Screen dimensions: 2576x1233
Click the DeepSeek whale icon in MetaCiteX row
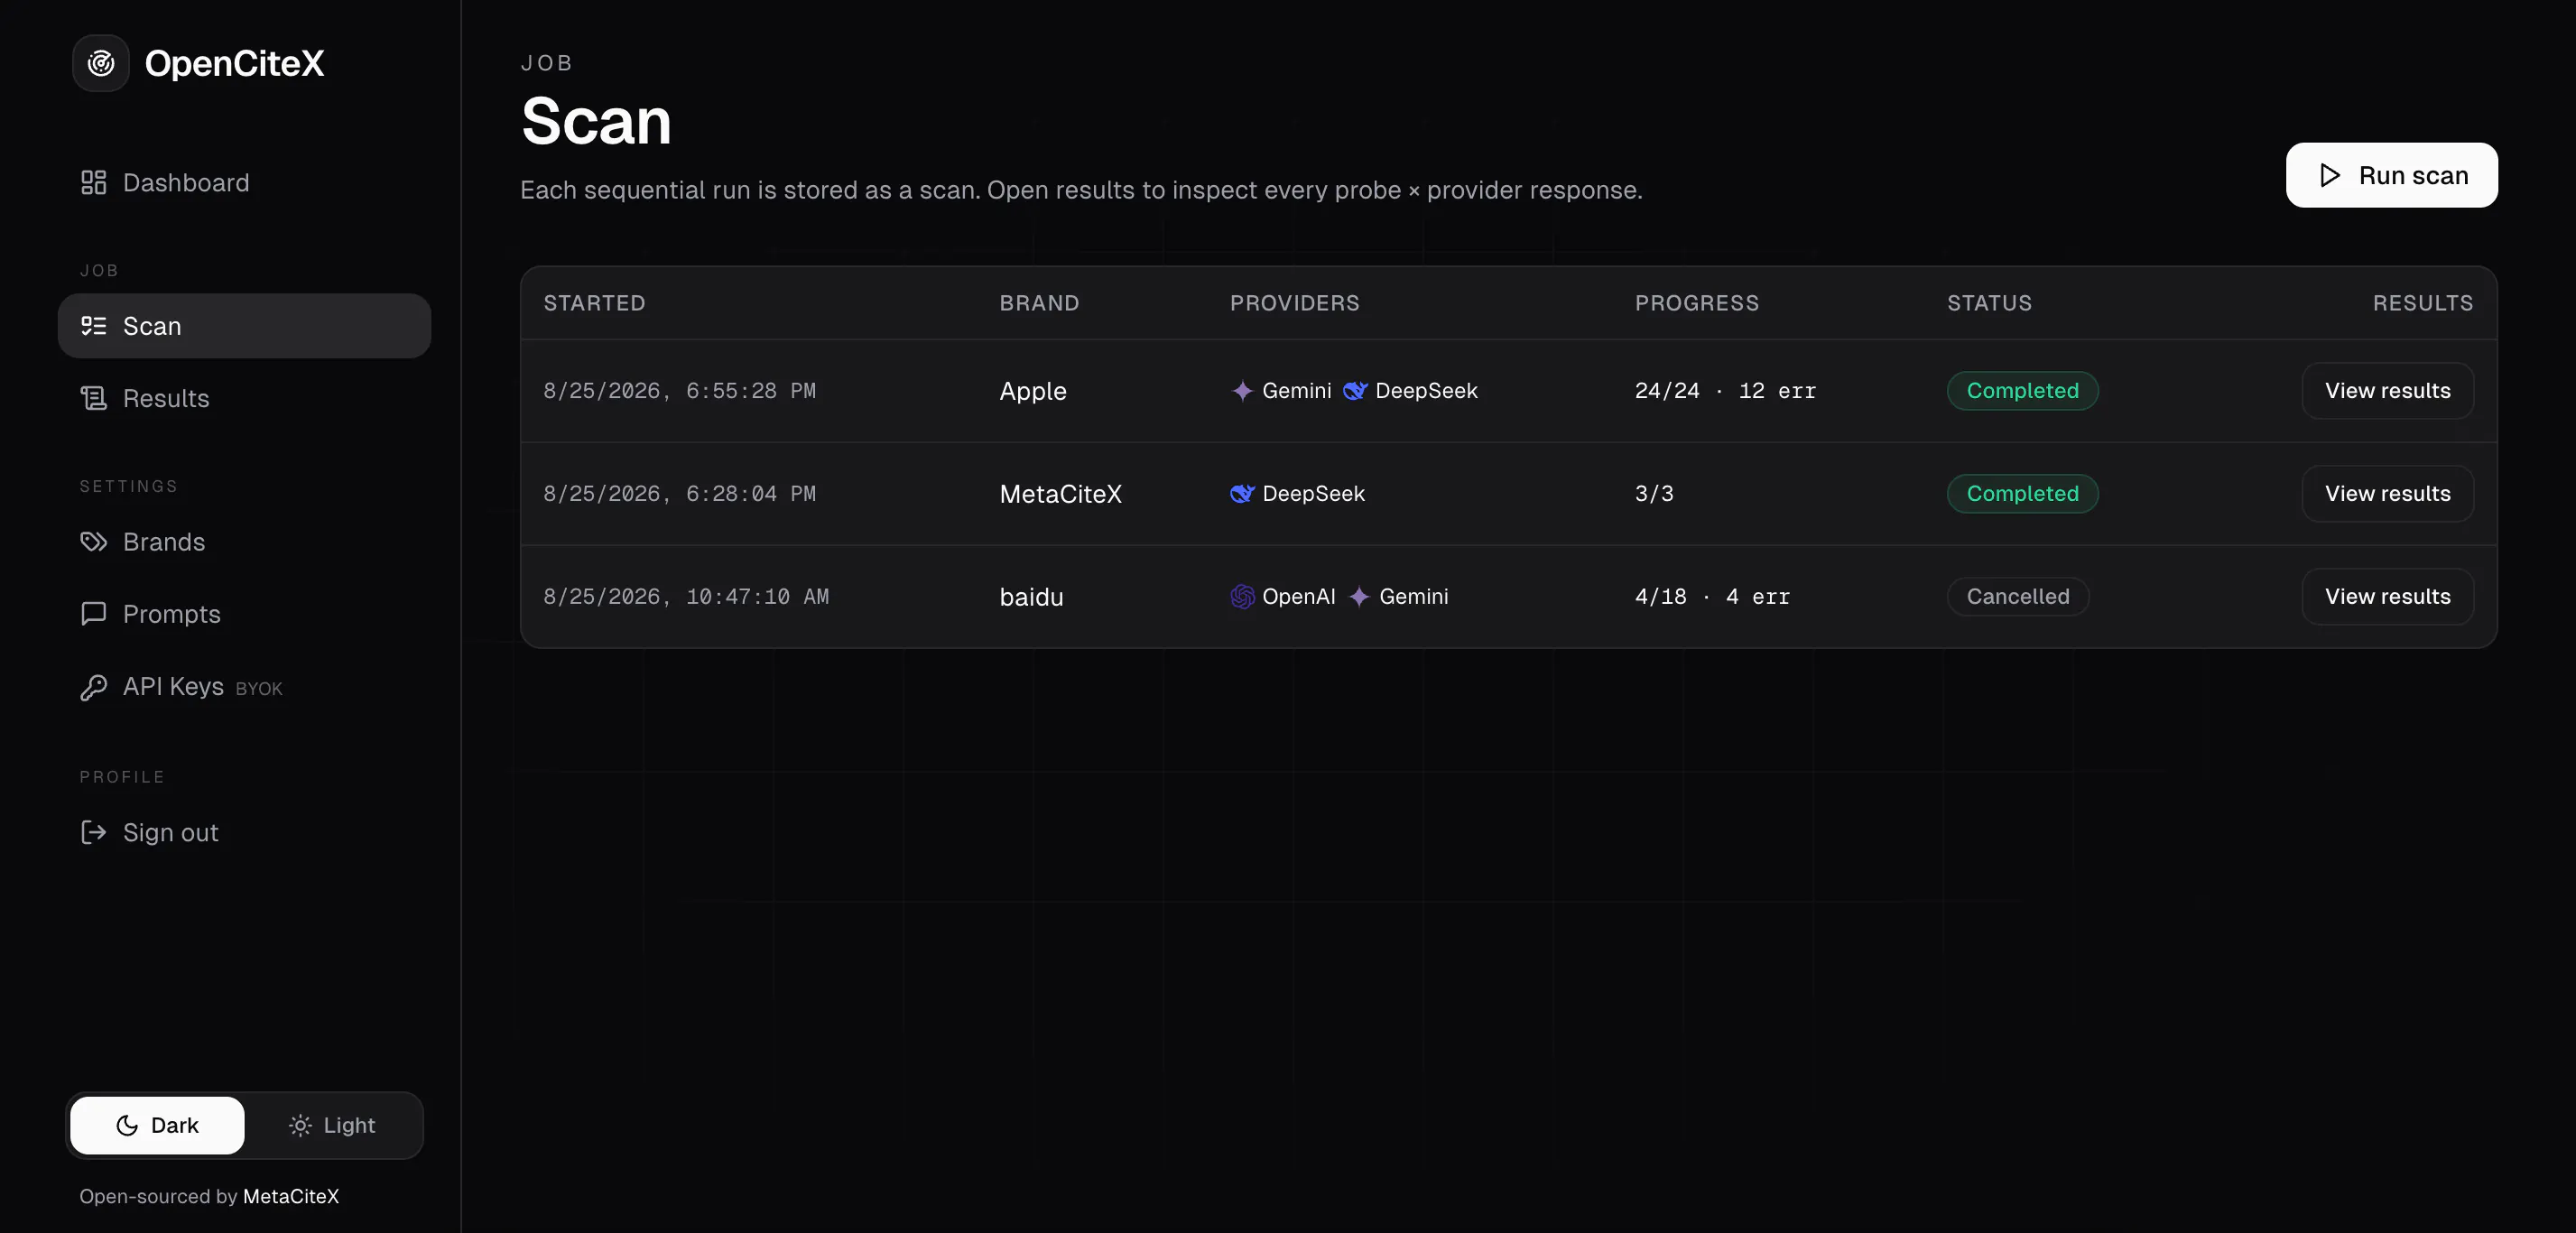(1242, 494)
